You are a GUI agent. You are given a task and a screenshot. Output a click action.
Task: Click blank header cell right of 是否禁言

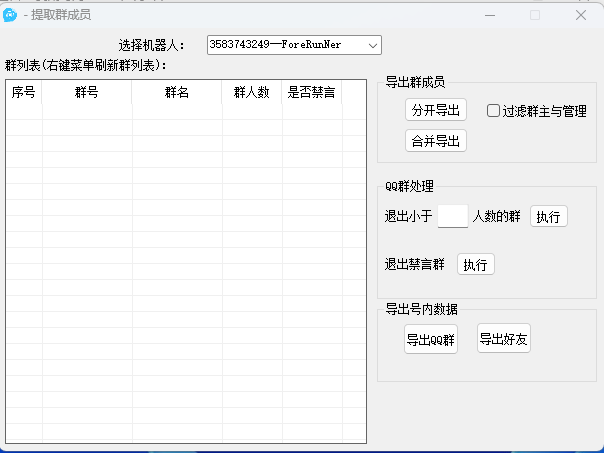pos(353,93)
